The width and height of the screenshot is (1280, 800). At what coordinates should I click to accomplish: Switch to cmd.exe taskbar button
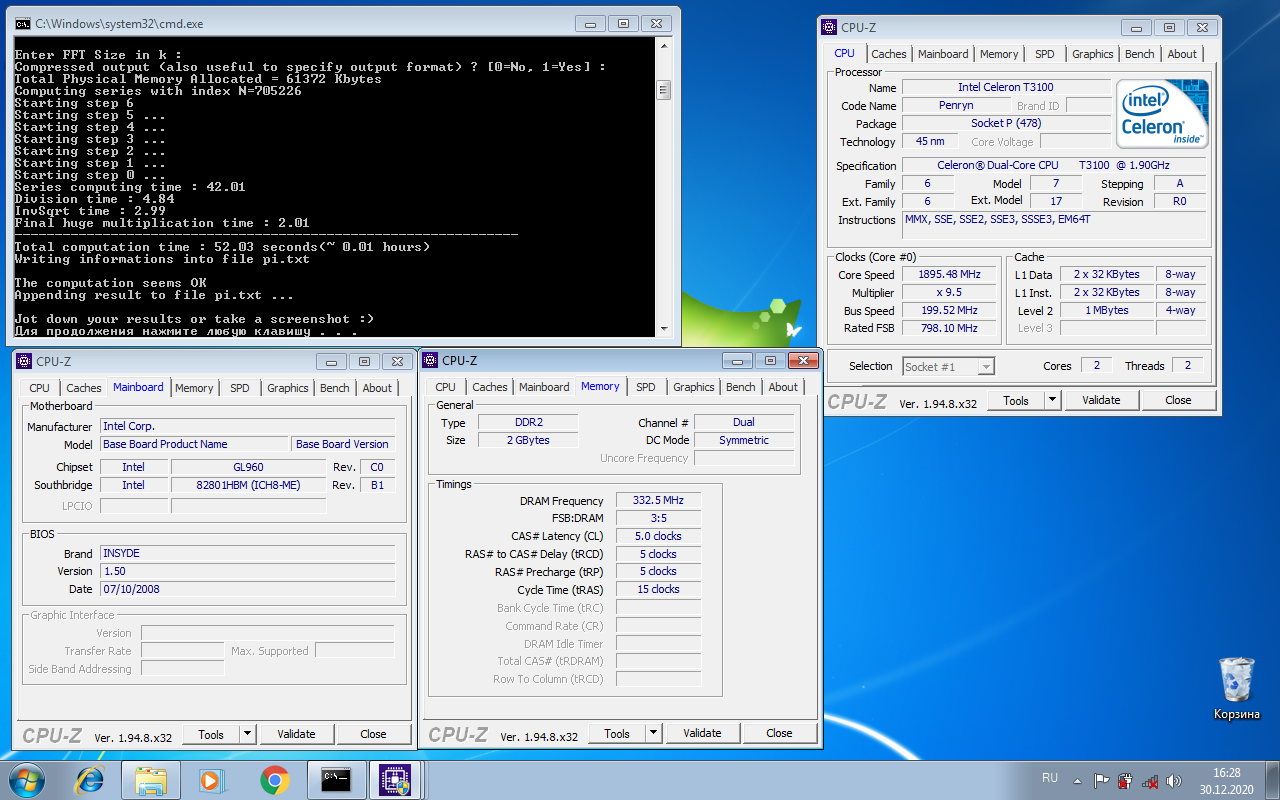point(336,780)
